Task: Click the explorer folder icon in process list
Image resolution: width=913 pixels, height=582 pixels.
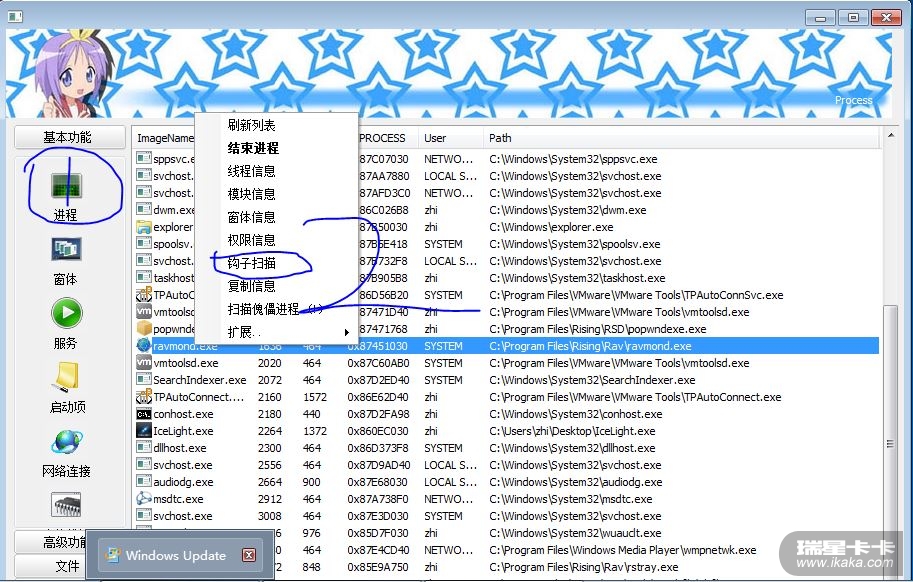Action: (x=143, y=227)
